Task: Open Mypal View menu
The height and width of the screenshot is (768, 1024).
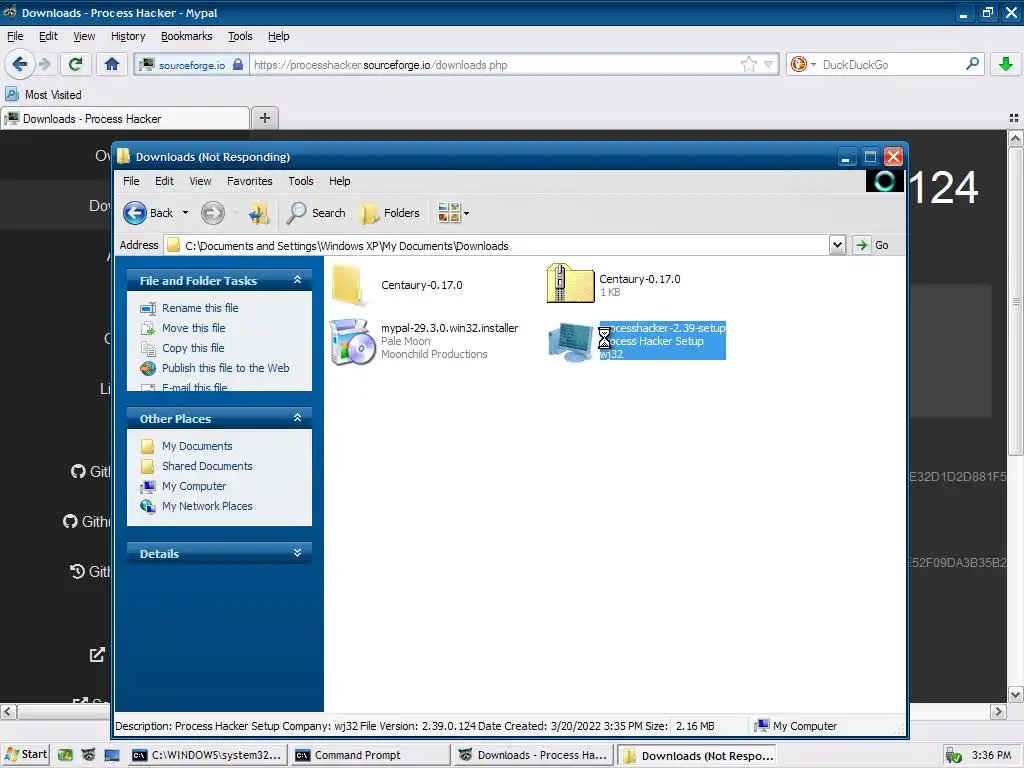Action: tap(84, 36)
